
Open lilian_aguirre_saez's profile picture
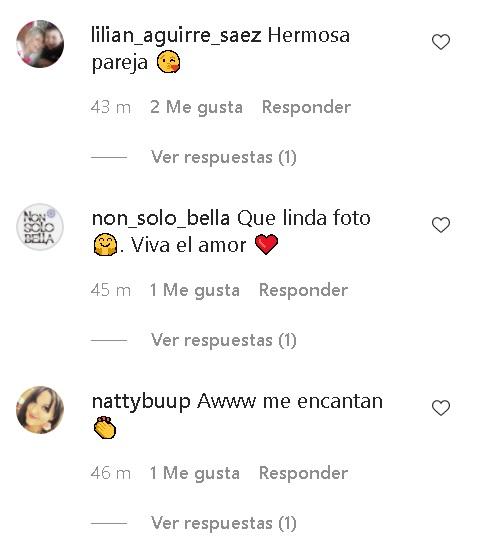(40, 44)
